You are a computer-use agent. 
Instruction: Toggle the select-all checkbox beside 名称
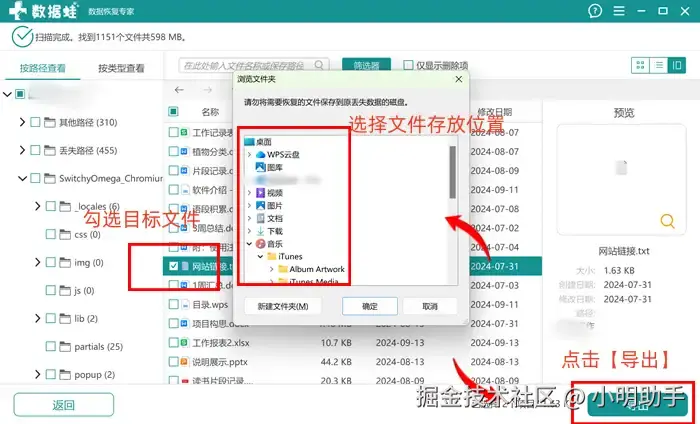pyautogui.click(x=173, y=112)
